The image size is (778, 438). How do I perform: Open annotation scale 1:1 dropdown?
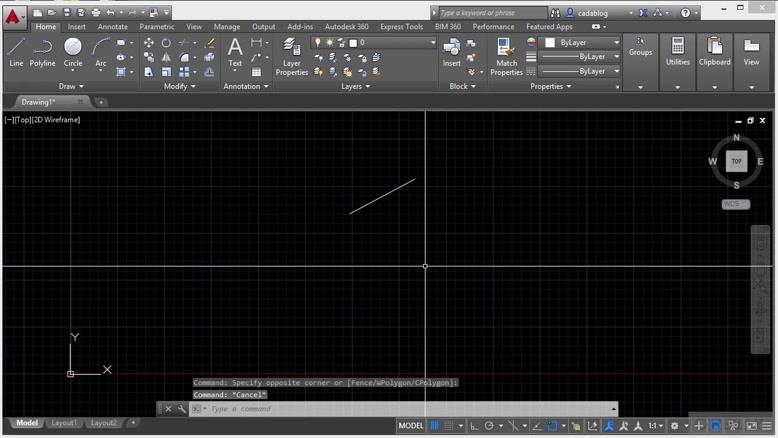click(655, 426)
